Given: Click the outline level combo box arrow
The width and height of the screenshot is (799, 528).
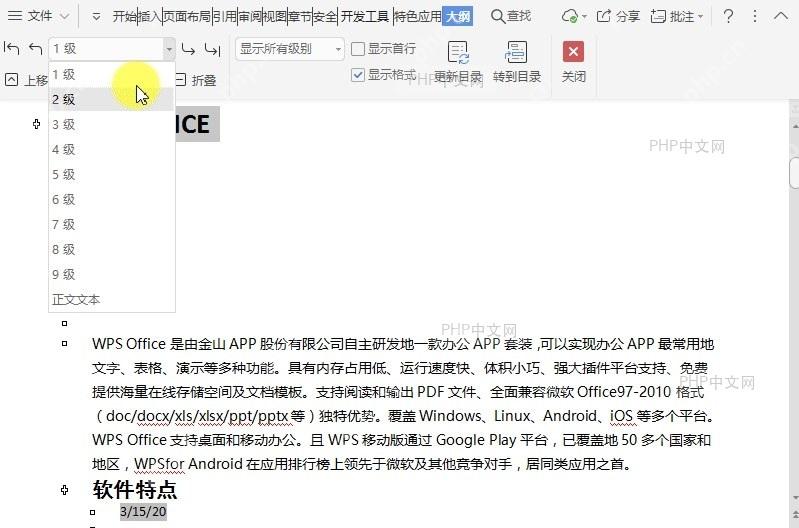Looking at the screenshot, I should [x=169, y=49].
